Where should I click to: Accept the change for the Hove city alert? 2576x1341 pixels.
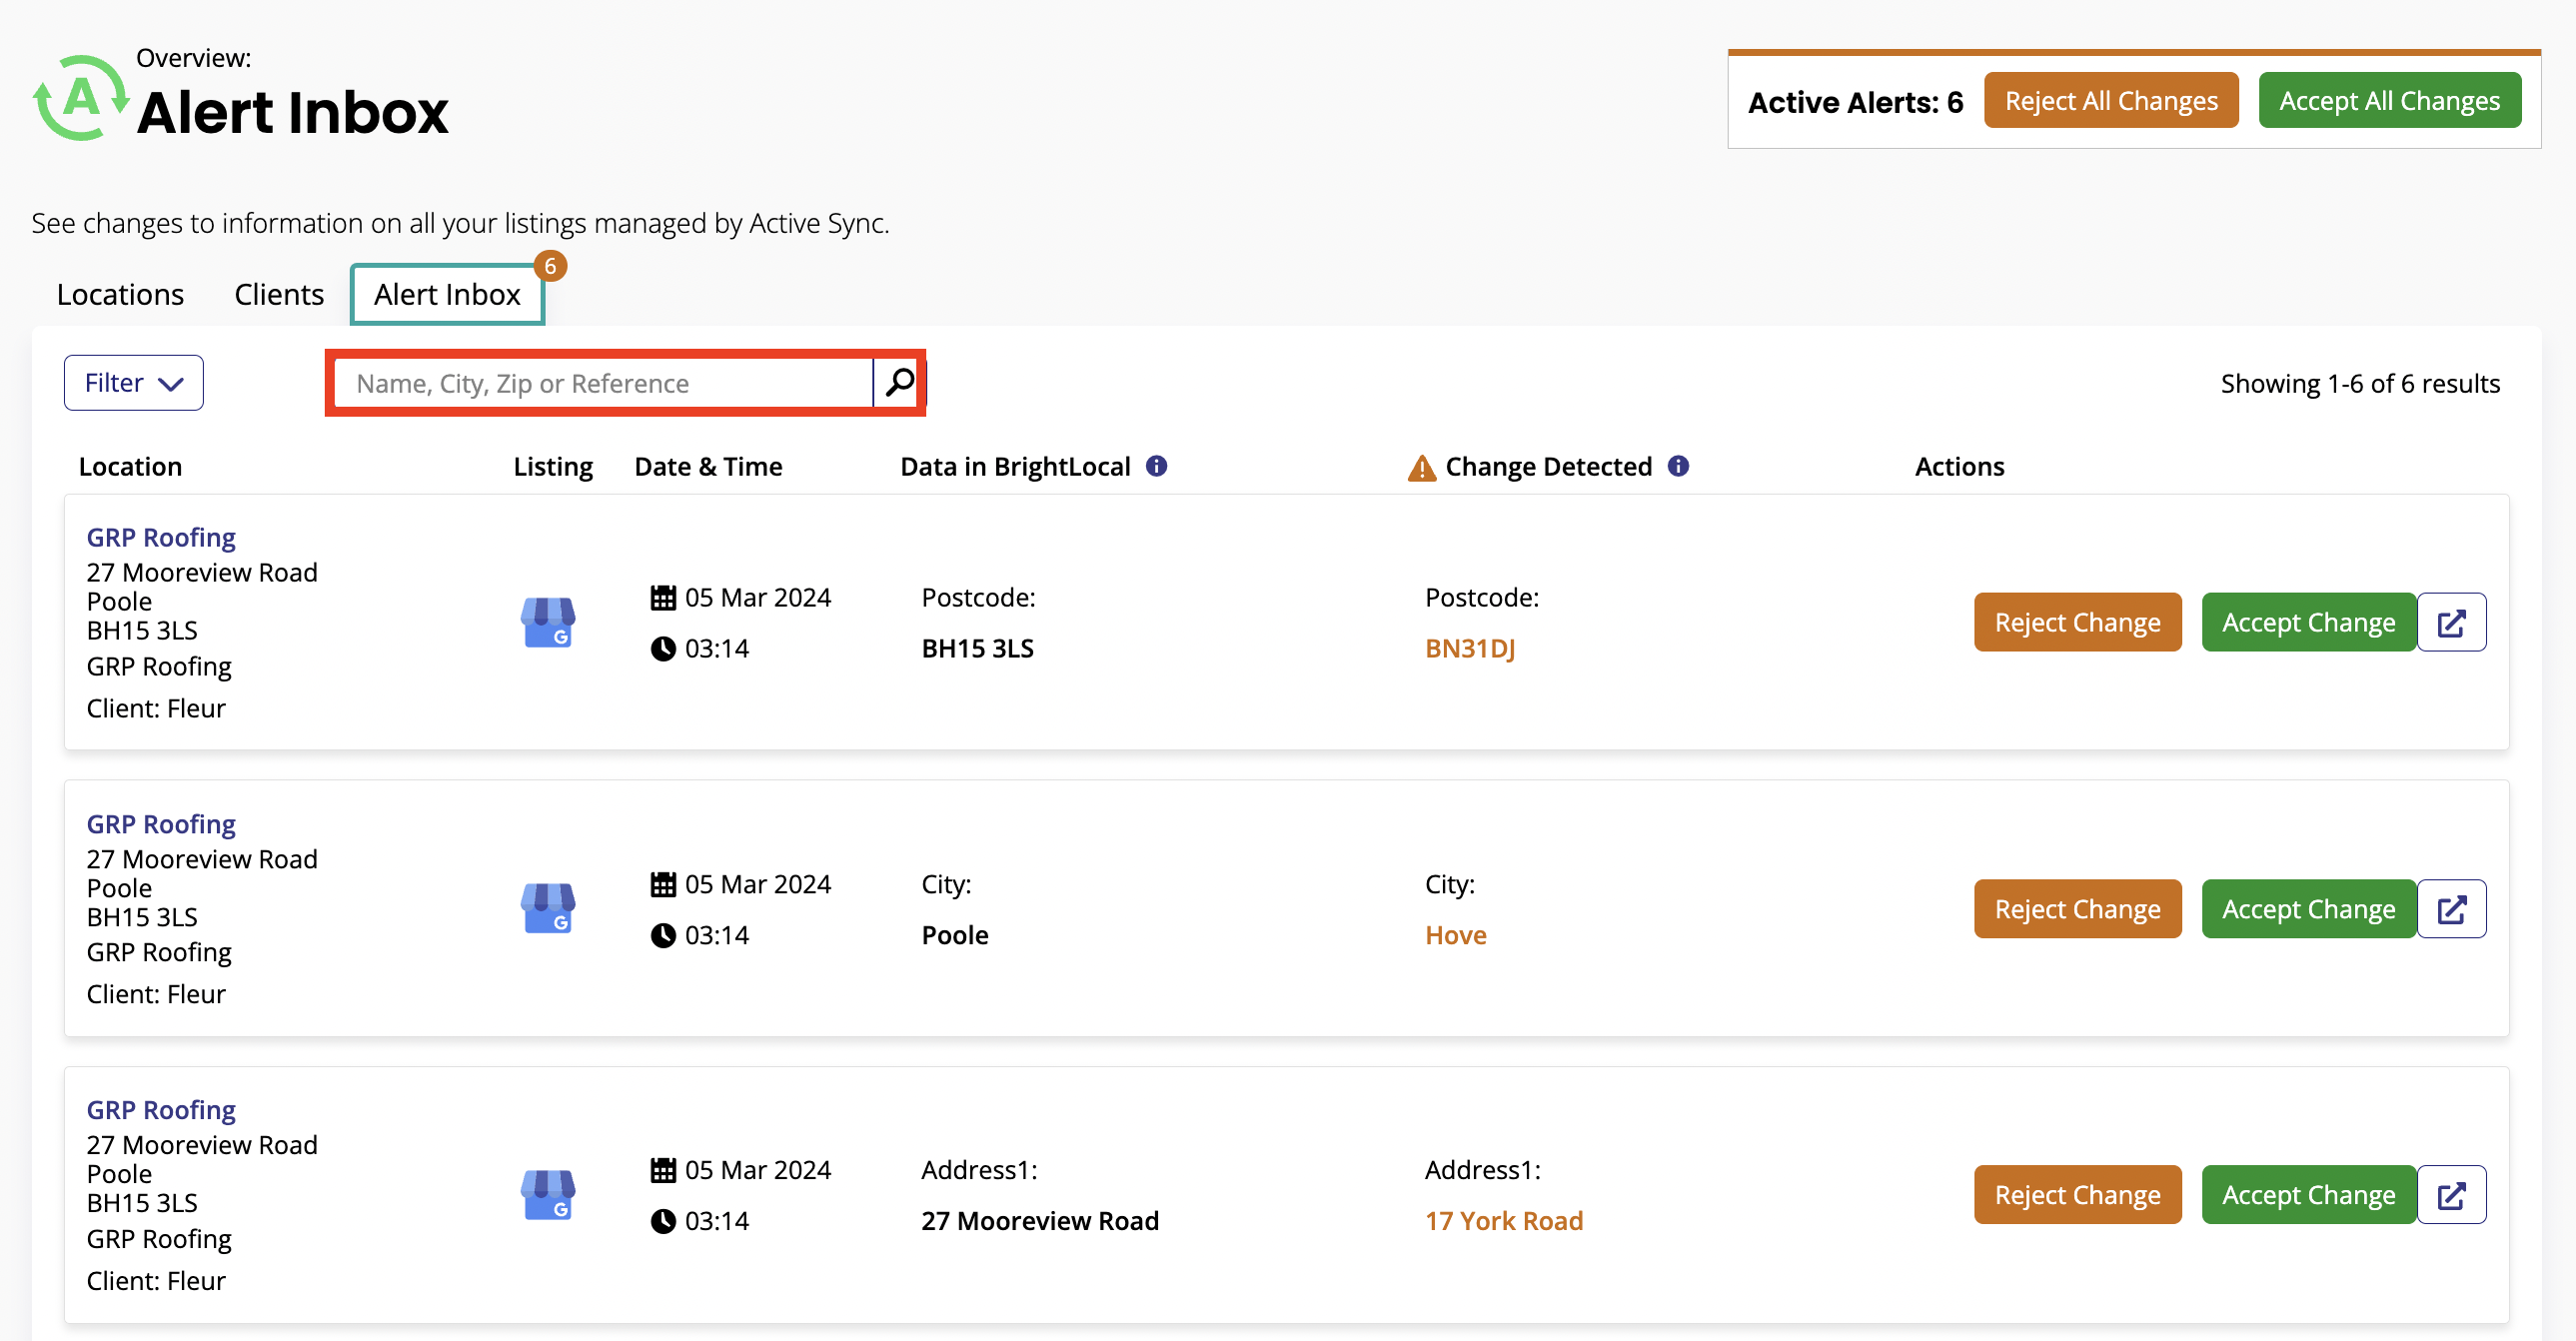click(x=2309, y=908)
